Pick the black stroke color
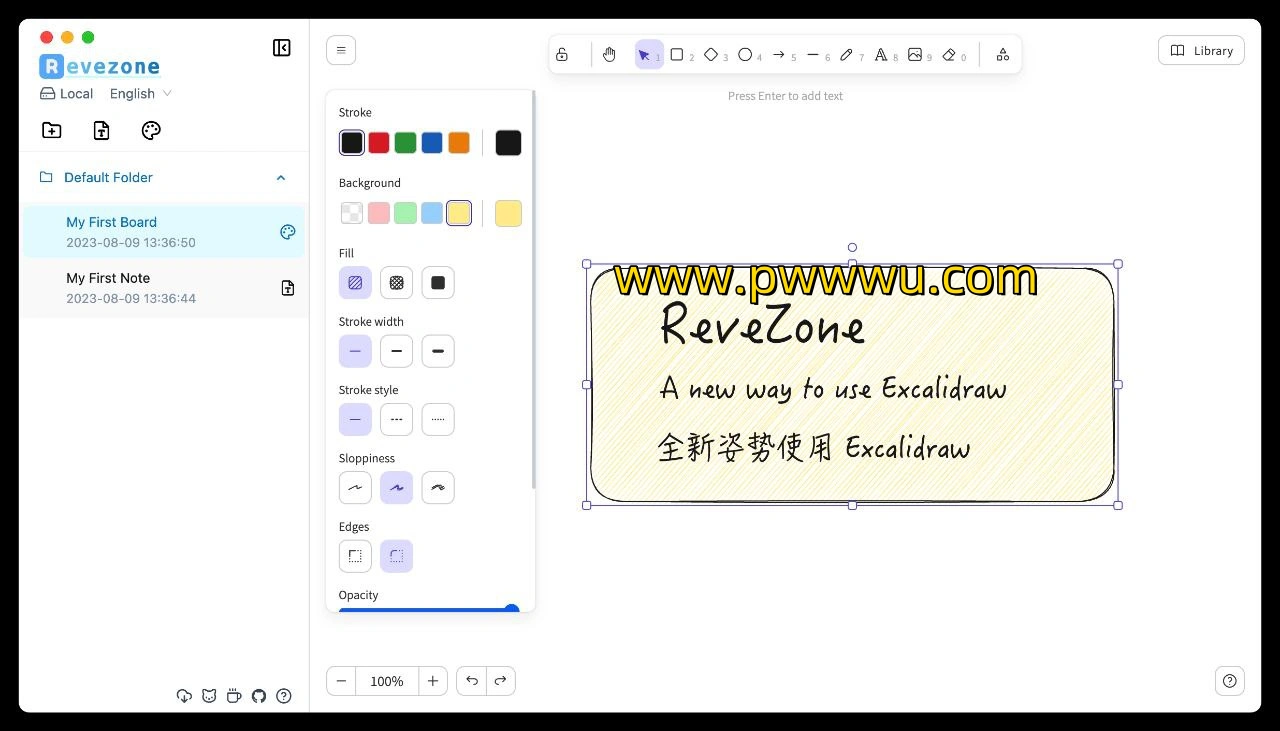This screenshot has width=1280, height=731. point(352,143)
